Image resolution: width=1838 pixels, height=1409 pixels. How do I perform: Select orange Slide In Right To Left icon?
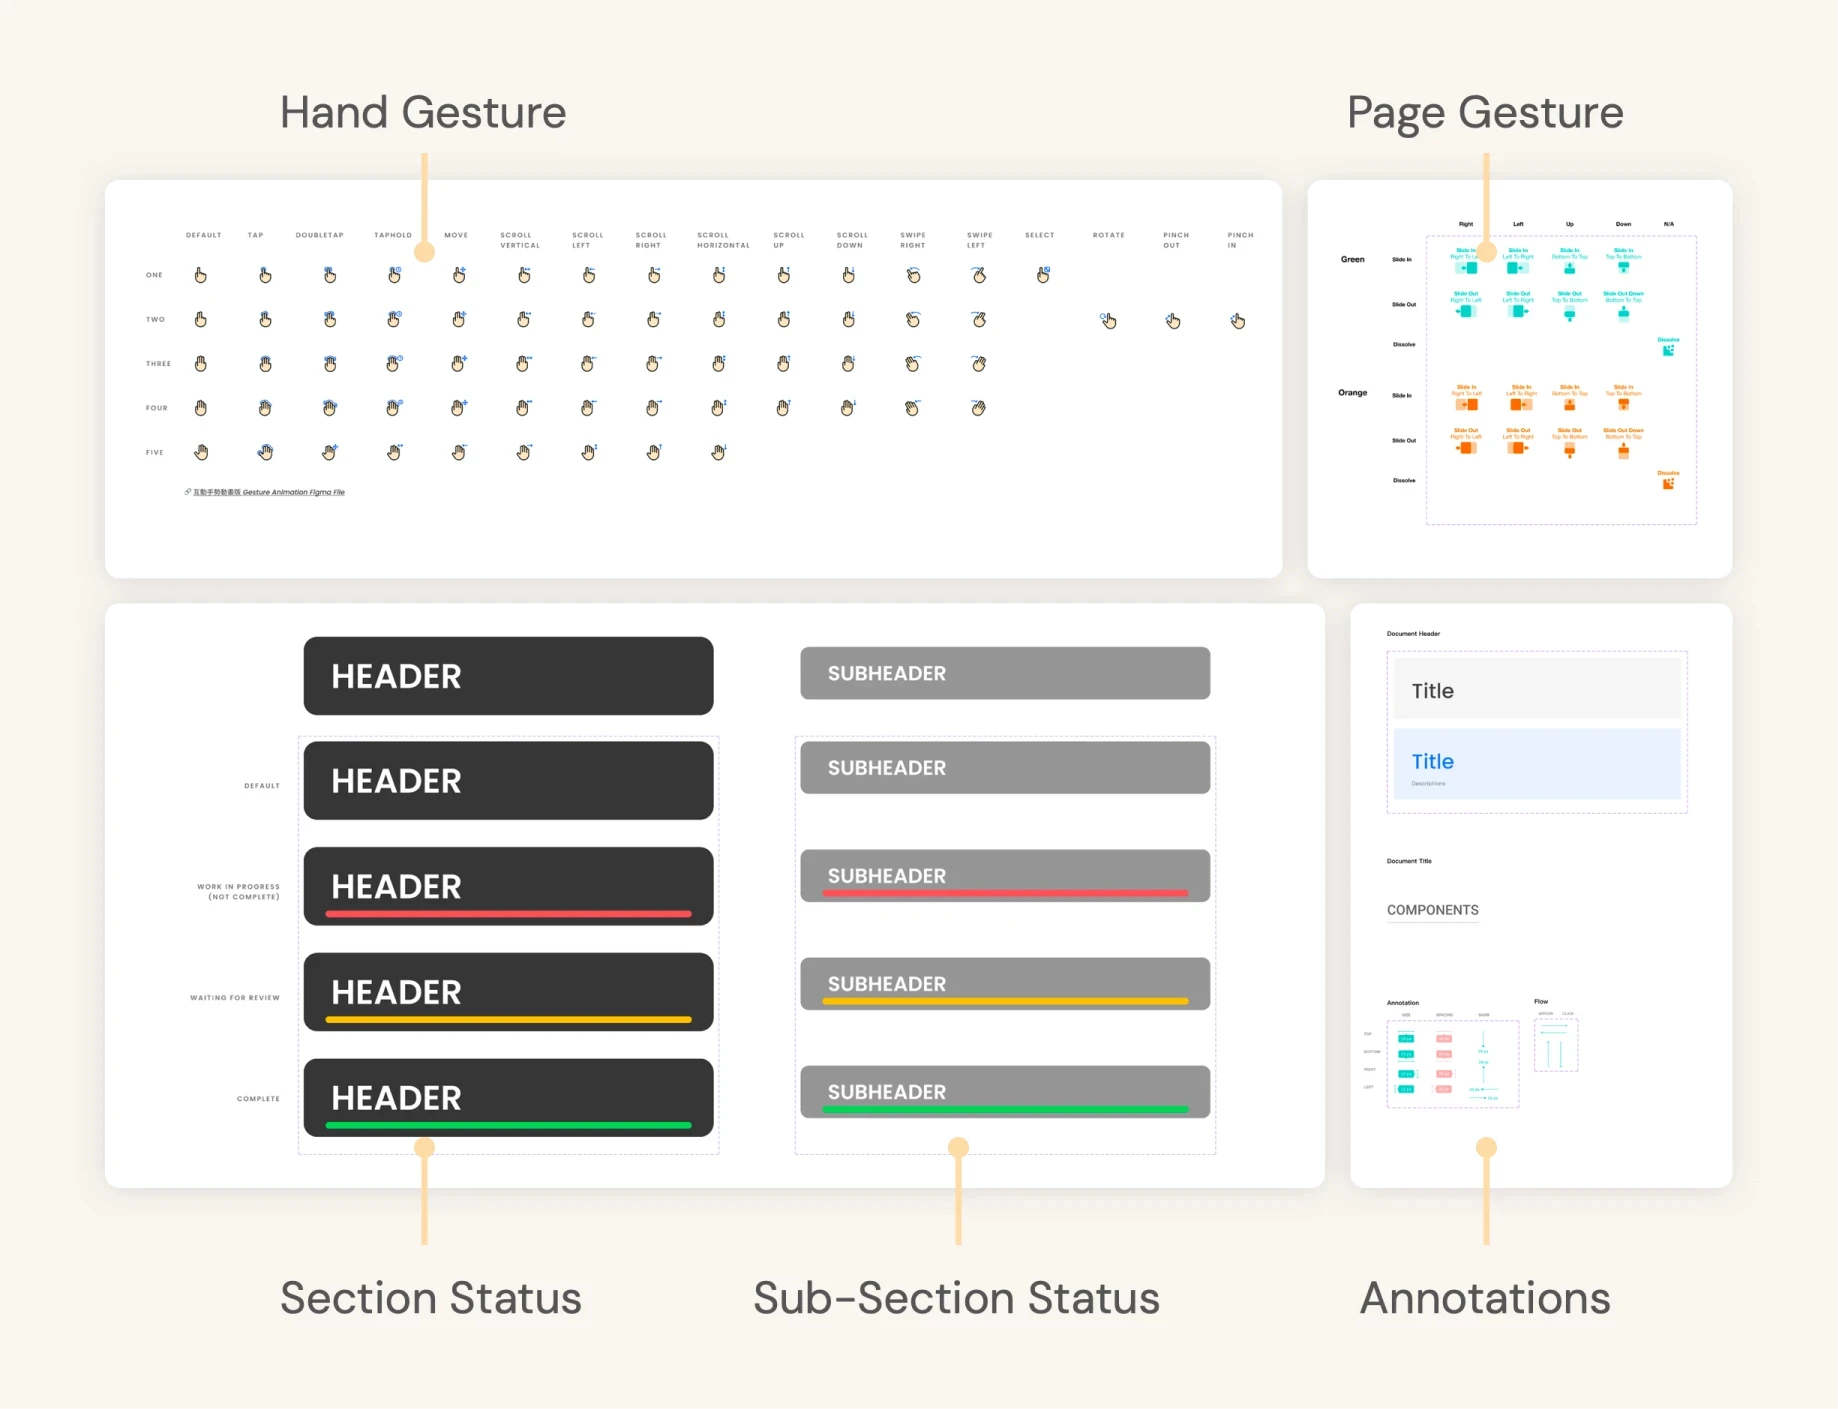(x=1467, y=405)
